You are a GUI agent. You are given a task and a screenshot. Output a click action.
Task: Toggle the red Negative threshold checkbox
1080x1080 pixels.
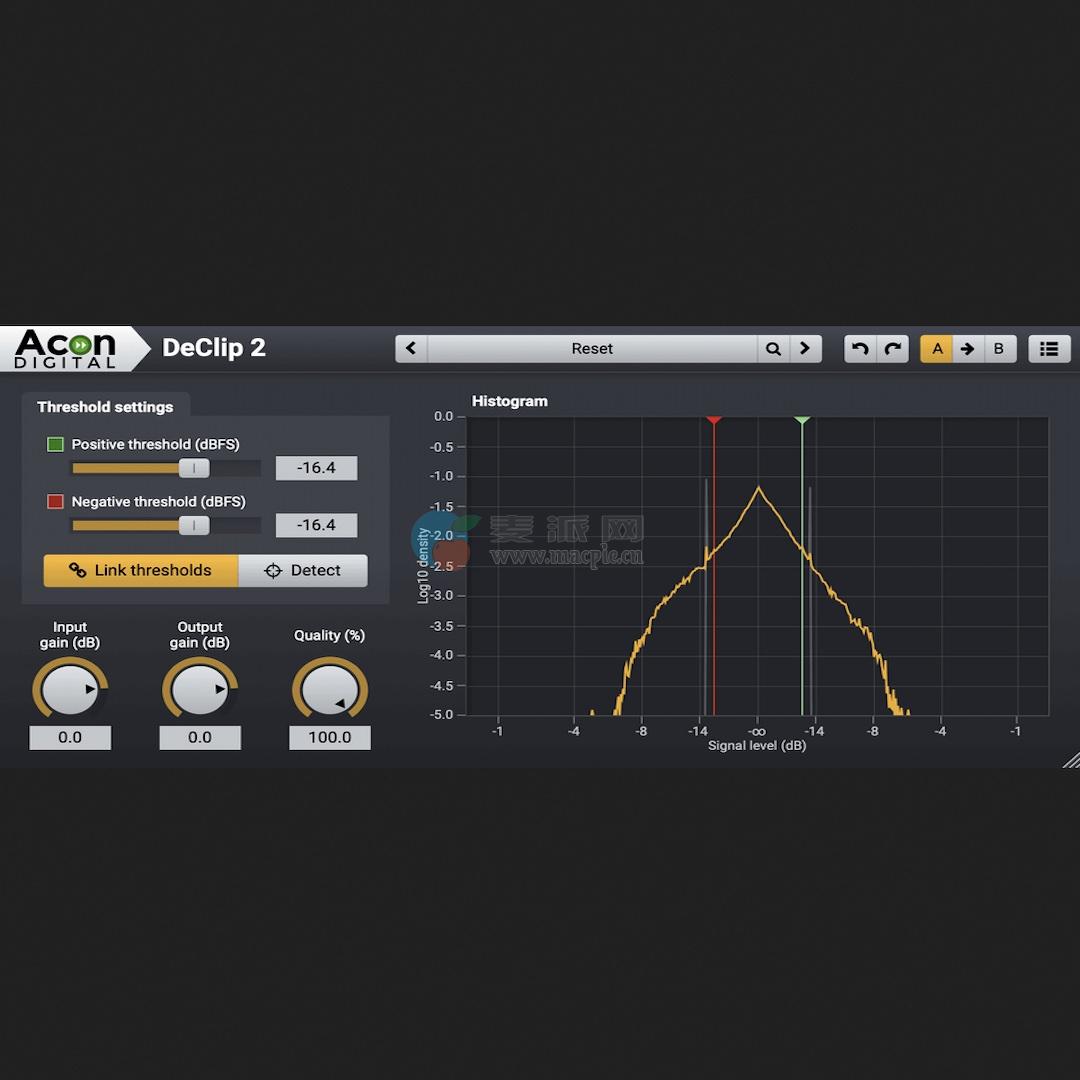(x=55, y=501)
